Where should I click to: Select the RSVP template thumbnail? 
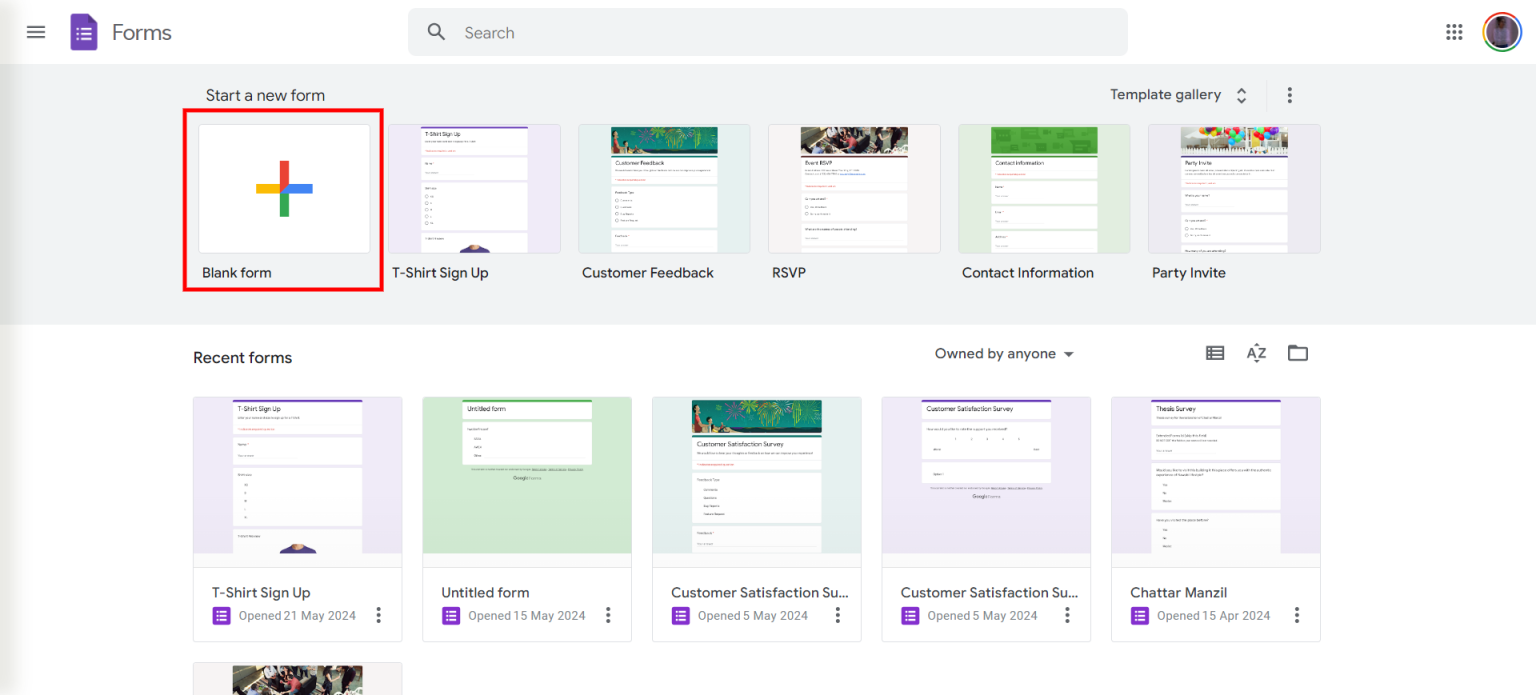[x=854, y=189]
